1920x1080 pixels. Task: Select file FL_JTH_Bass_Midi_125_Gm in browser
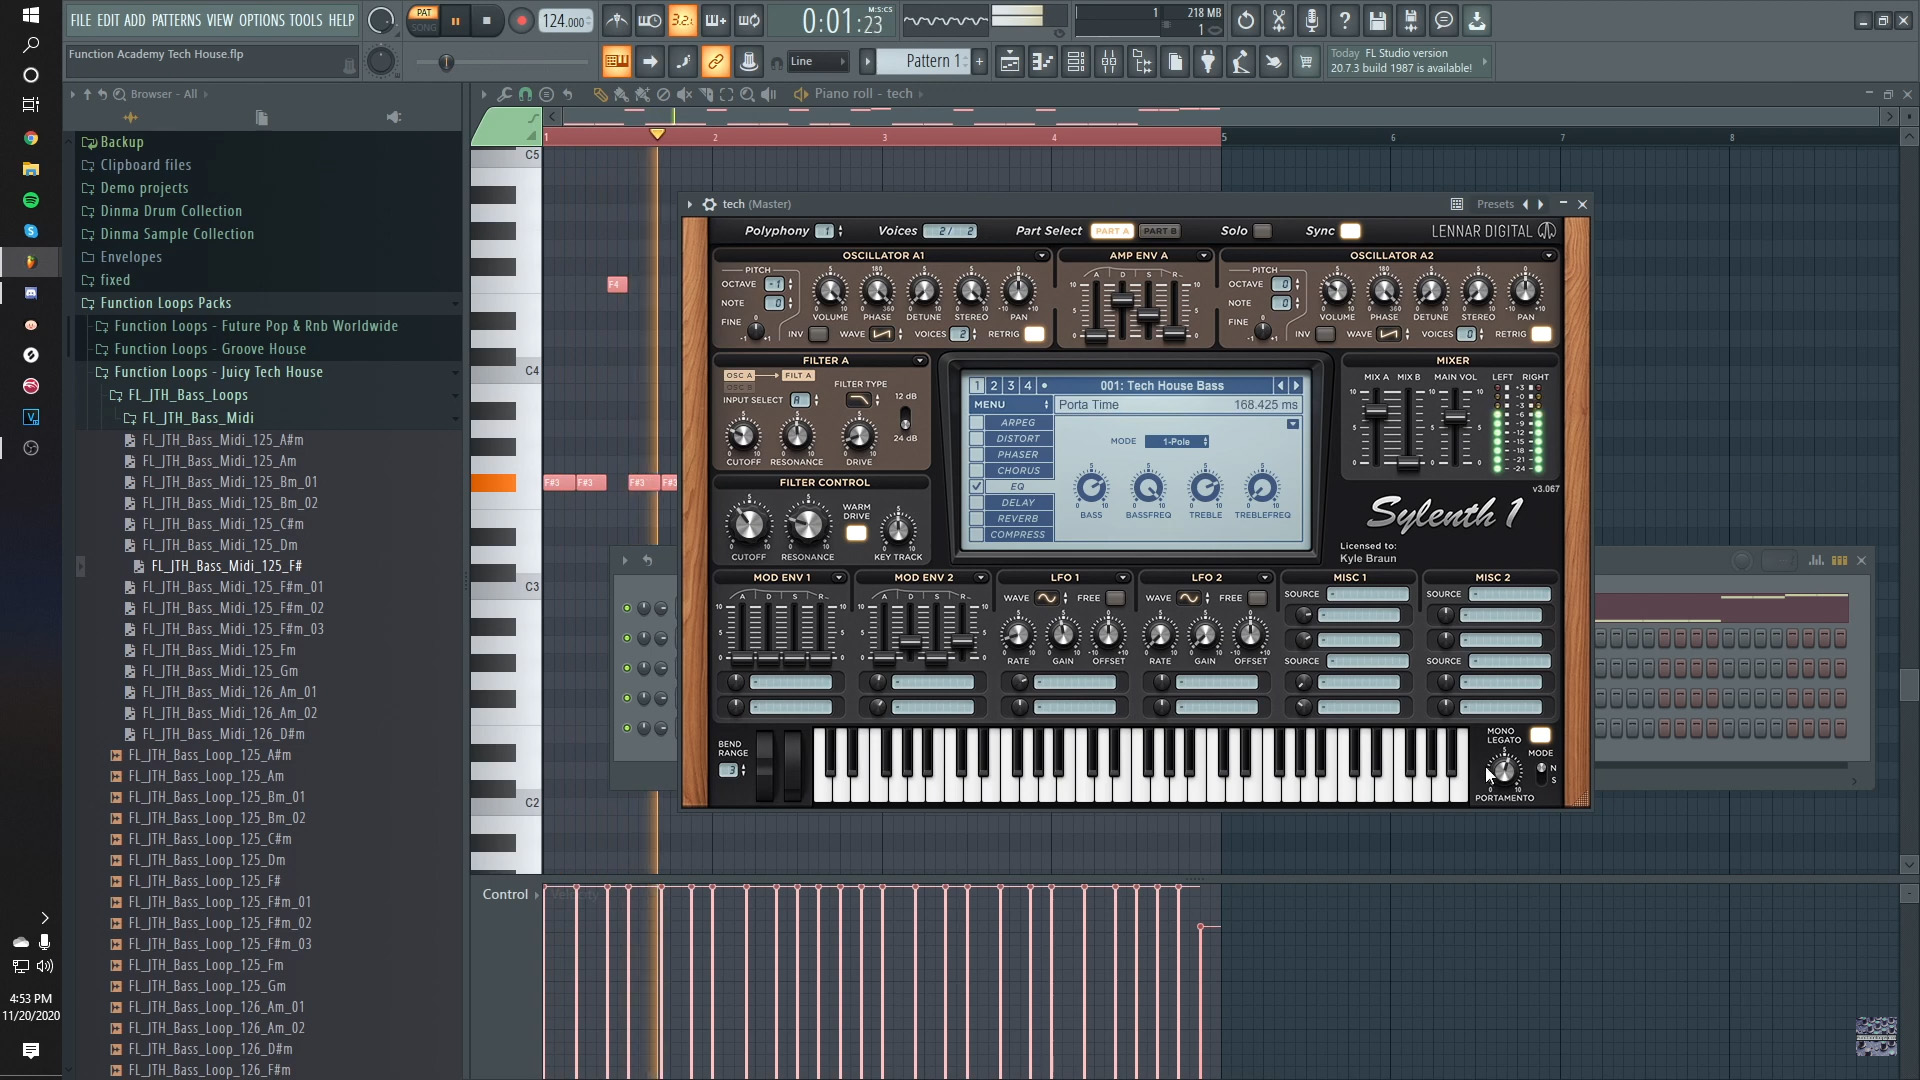click(x=220, y=671)
